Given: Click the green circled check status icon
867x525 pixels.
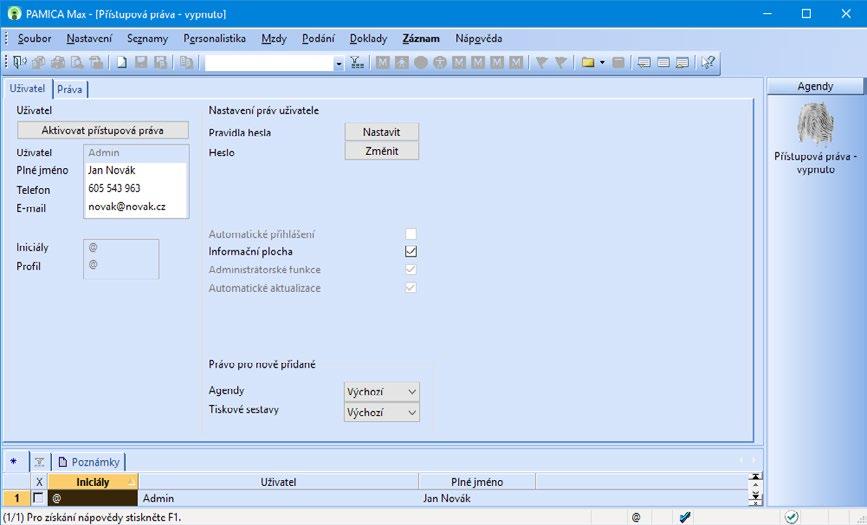Looking at the screenshot, I should (x=791, y=517).
